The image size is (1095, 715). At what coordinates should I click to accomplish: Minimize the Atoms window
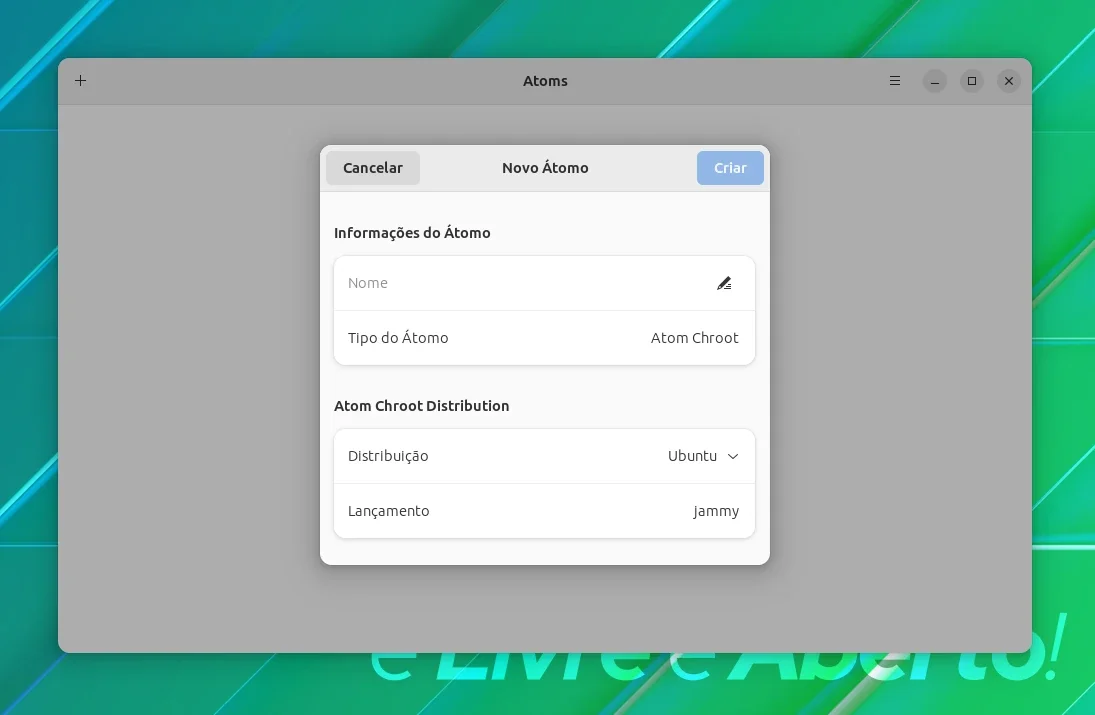point(934,81)
